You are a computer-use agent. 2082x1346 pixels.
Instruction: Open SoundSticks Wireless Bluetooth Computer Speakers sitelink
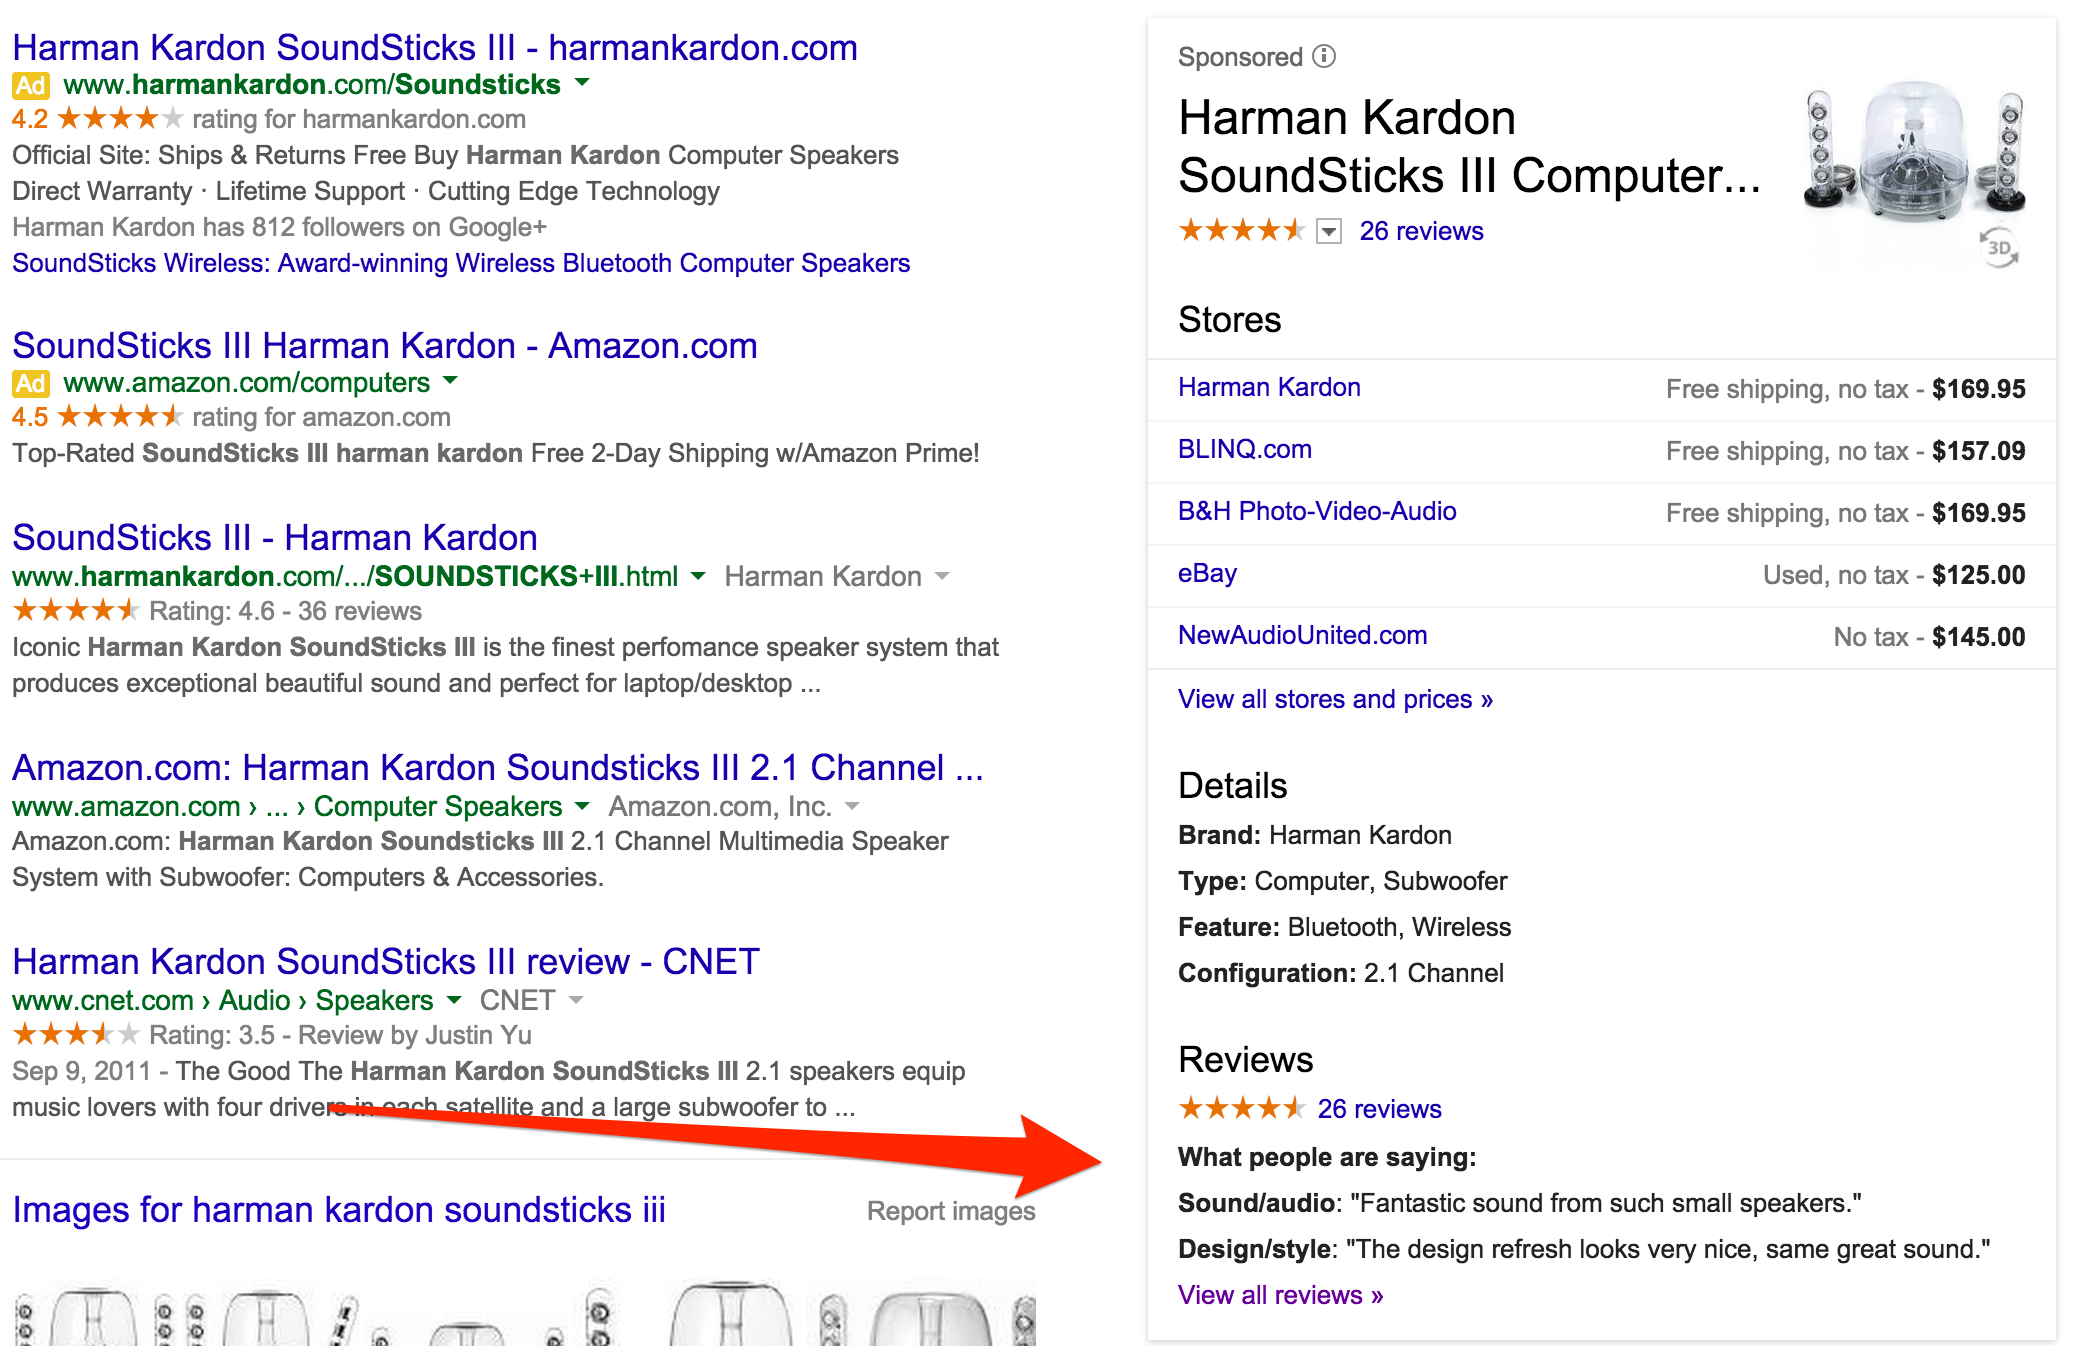(461, 263)
